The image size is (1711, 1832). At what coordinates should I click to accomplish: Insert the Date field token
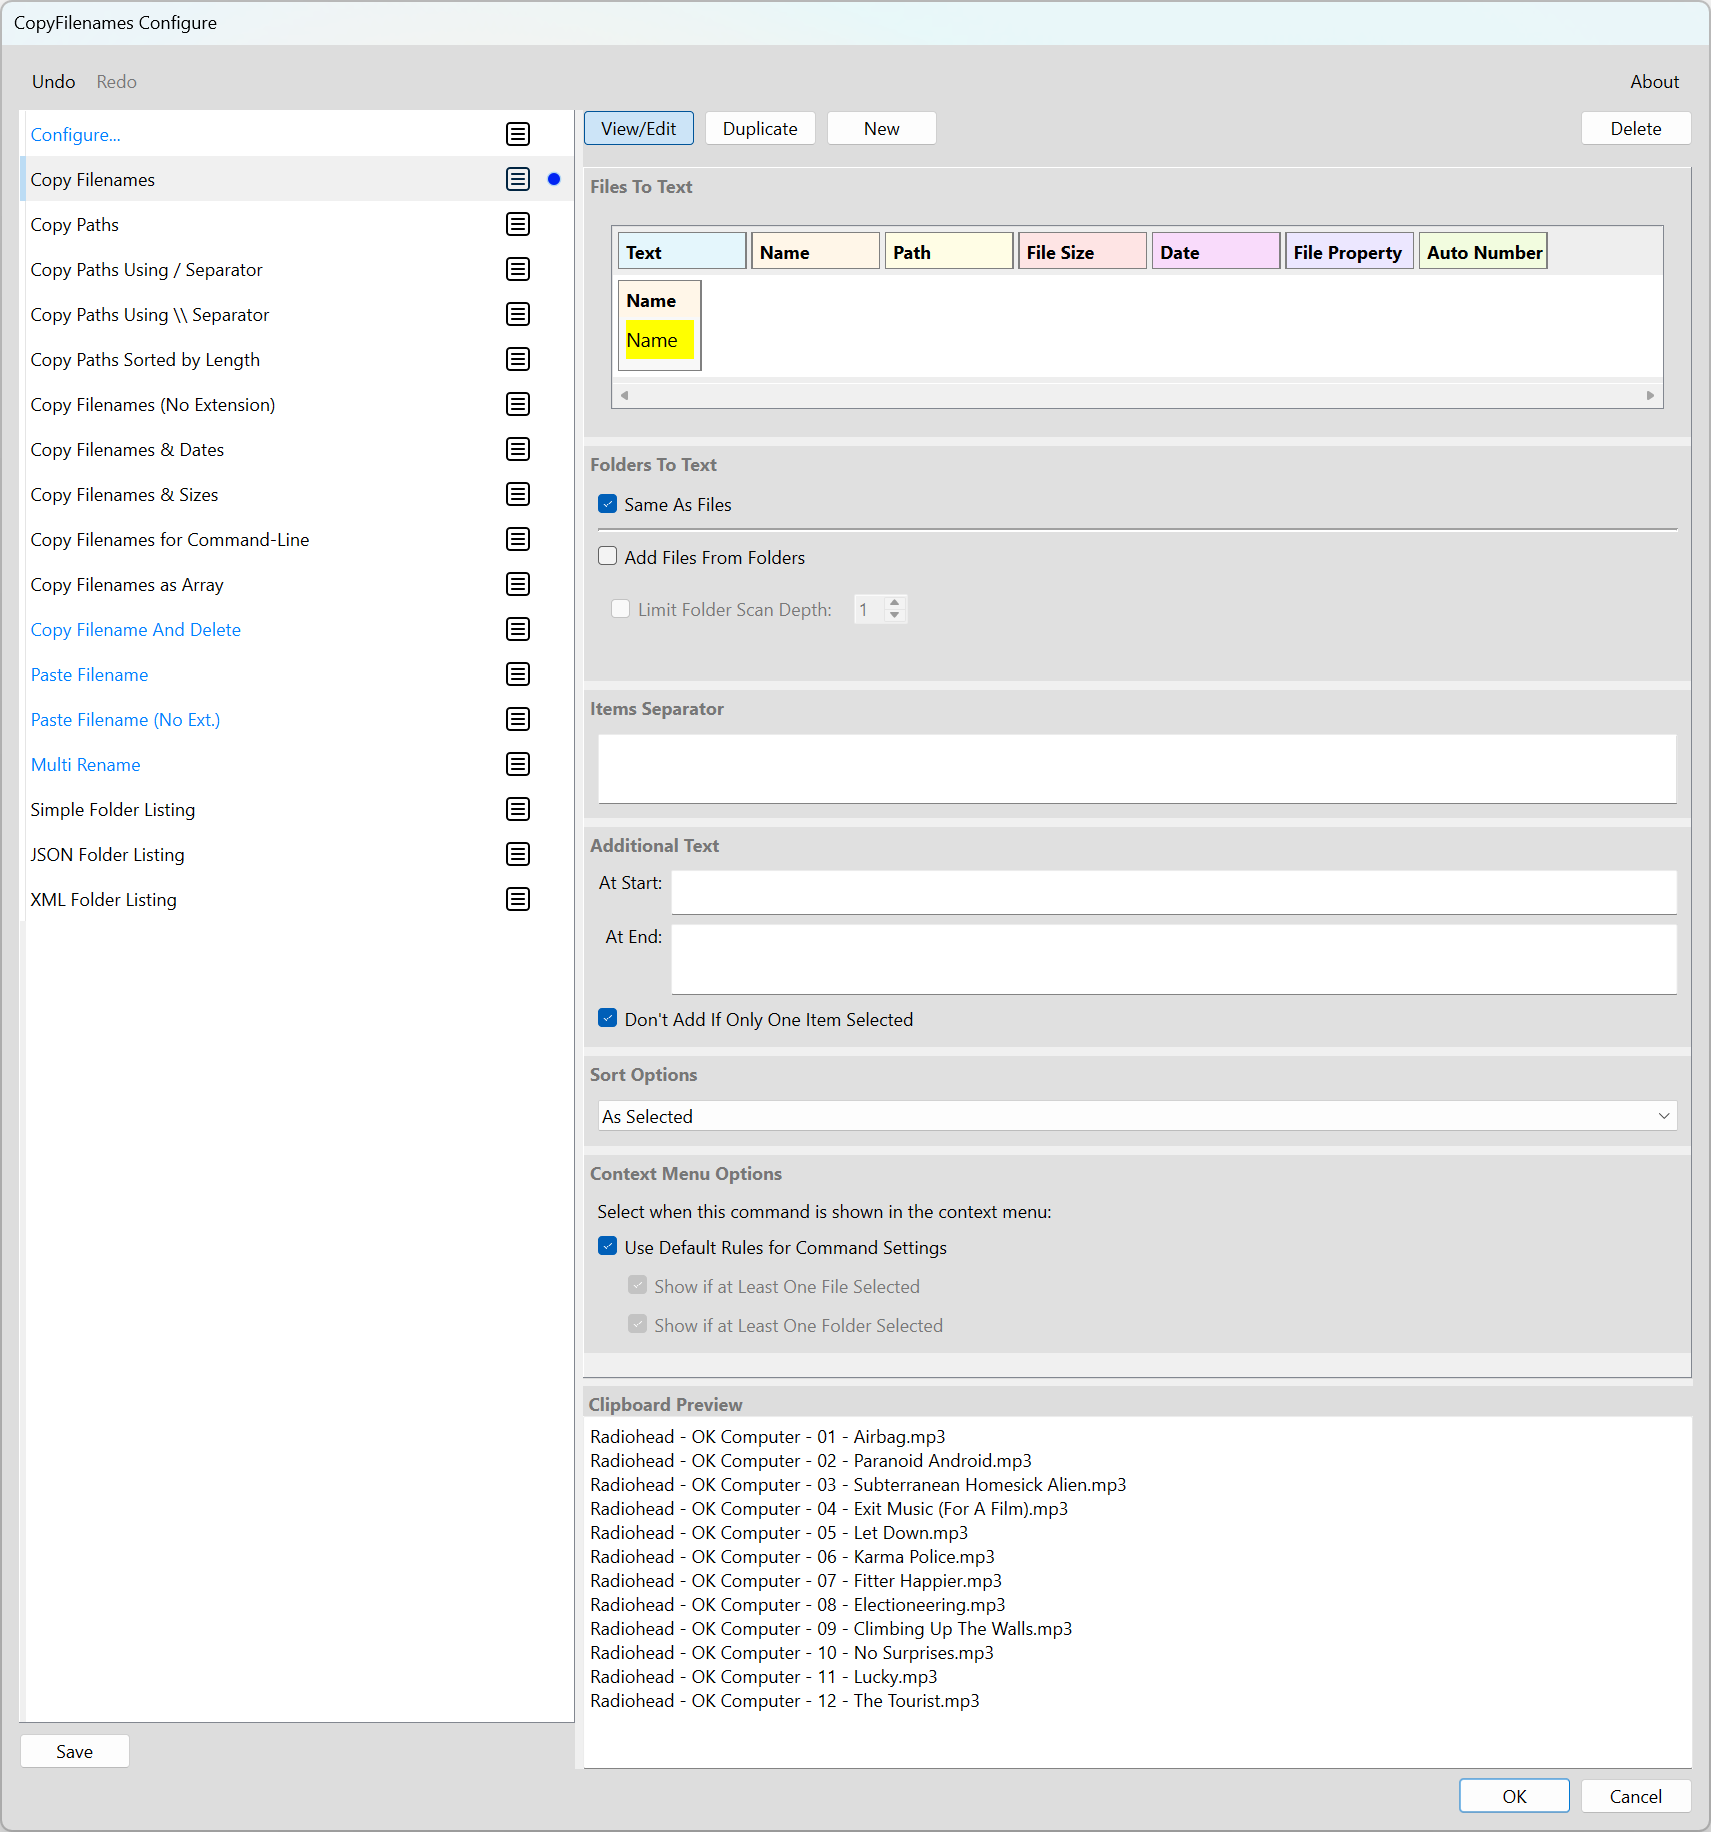(1215, 251)
